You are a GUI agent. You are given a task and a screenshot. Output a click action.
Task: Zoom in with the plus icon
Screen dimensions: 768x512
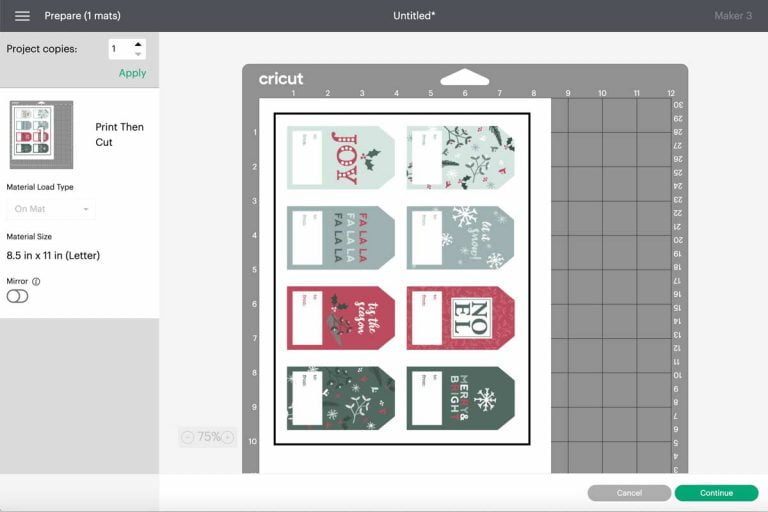[x=228, y=437]
